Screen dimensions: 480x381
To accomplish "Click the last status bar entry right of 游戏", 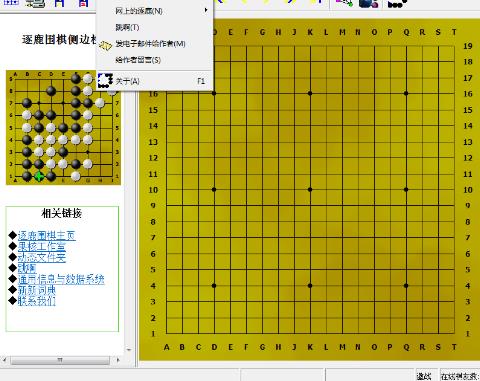I will (x=460, y=376).
